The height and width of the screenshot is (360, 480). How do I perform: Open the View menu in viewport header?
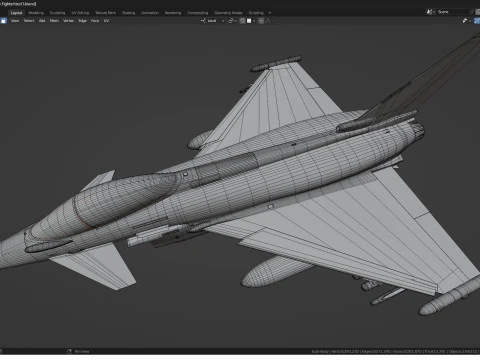[x=15, y=21]
